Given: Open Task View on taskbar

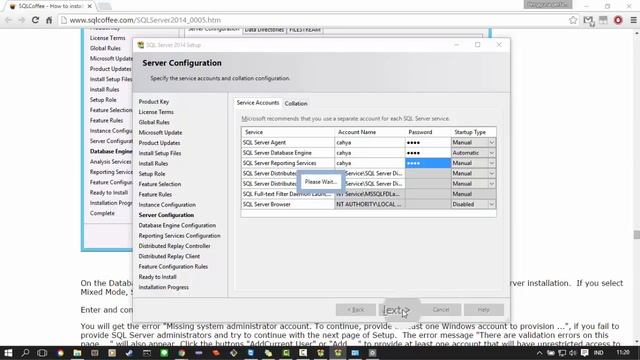Looking at the screenshot, I should point(42,353).
